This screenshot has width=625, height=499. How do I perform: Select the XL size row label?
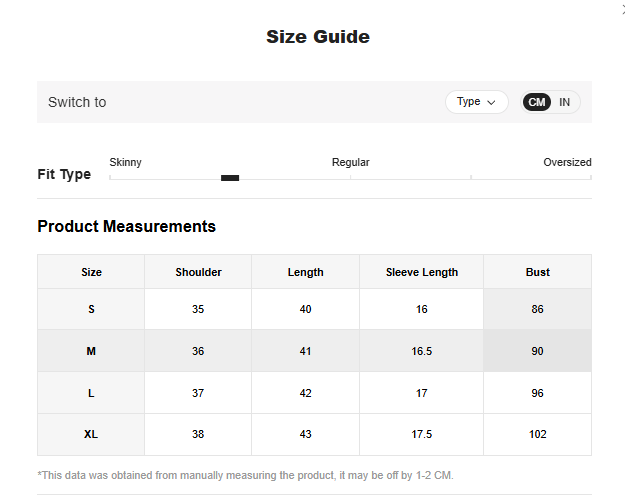point(91,435)
